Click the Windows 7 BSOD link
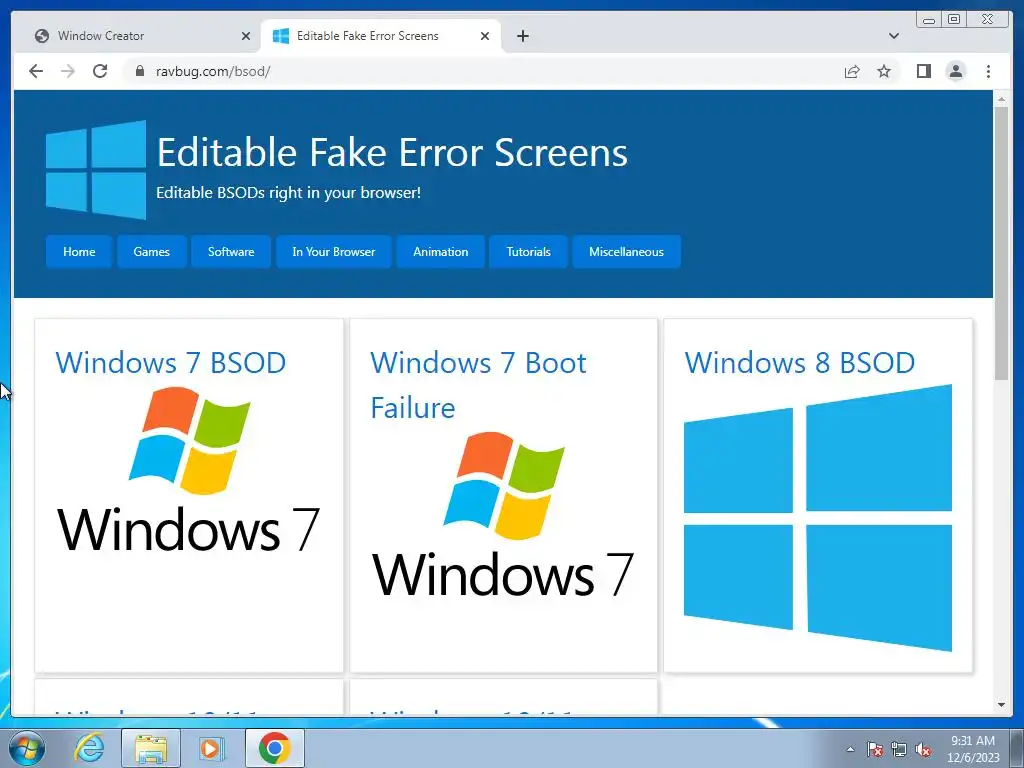 [170, 362]
